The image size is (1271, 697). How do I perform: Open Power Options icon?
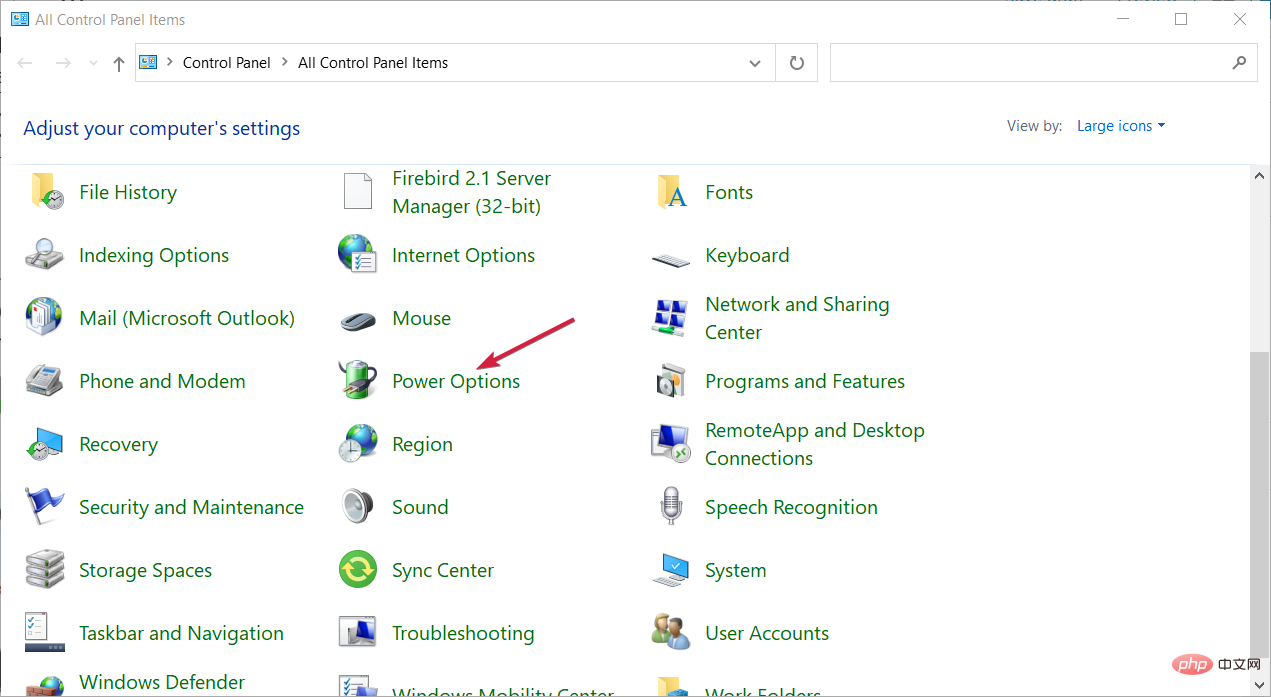[x=357, y=381]
